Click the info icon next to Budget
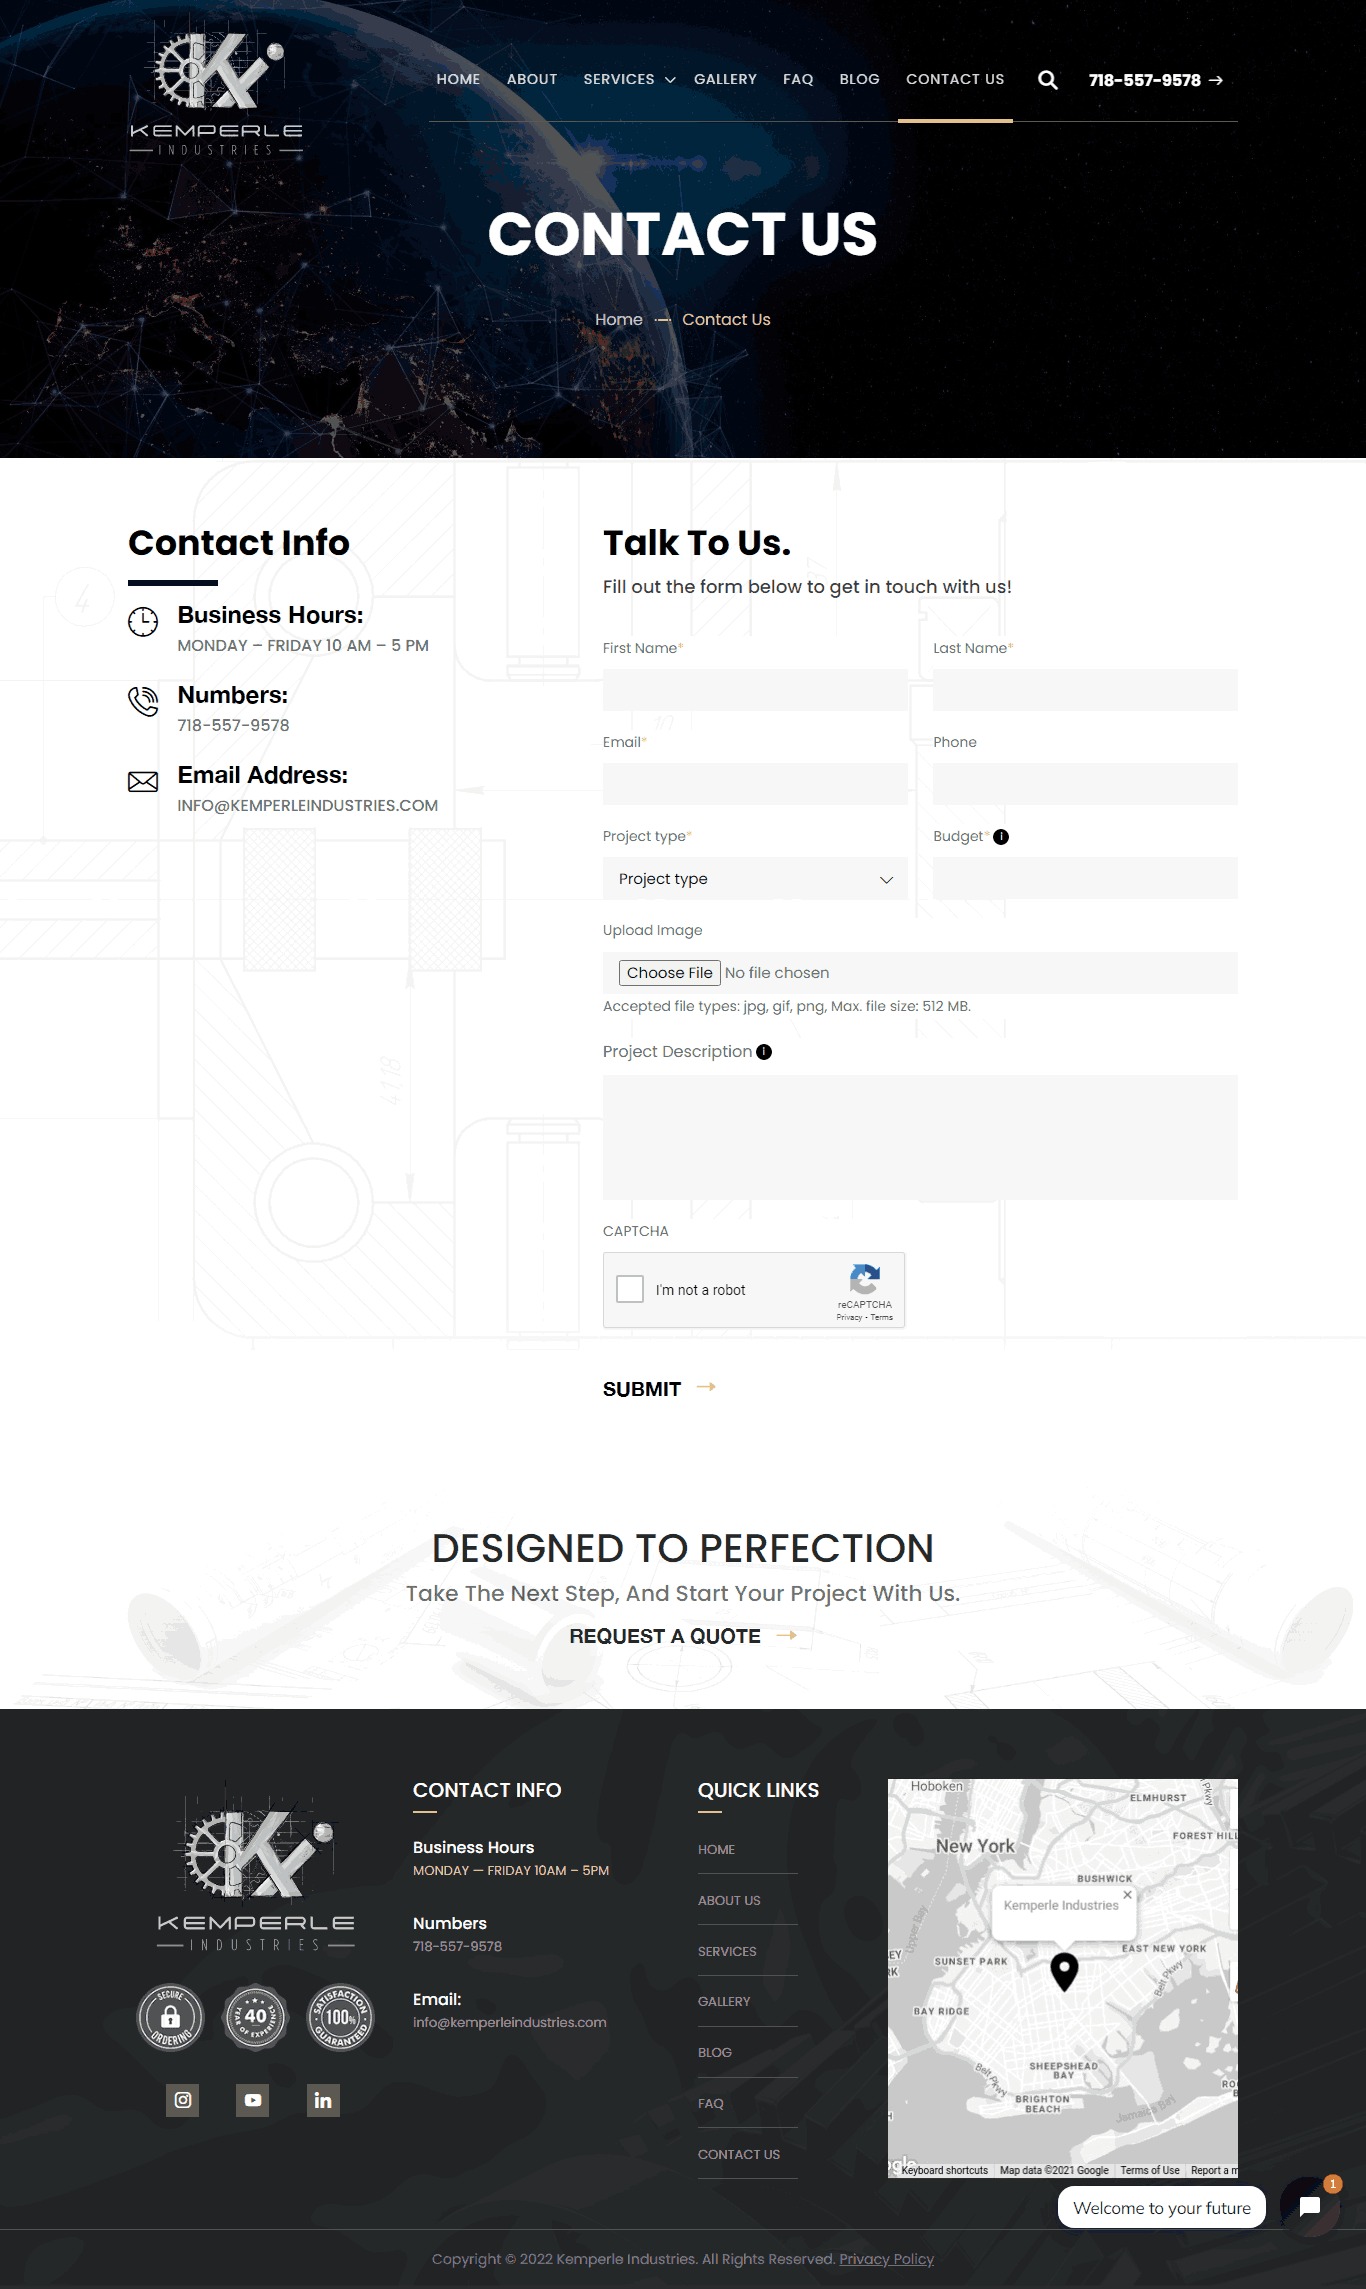 click(x=1001, y=836)
